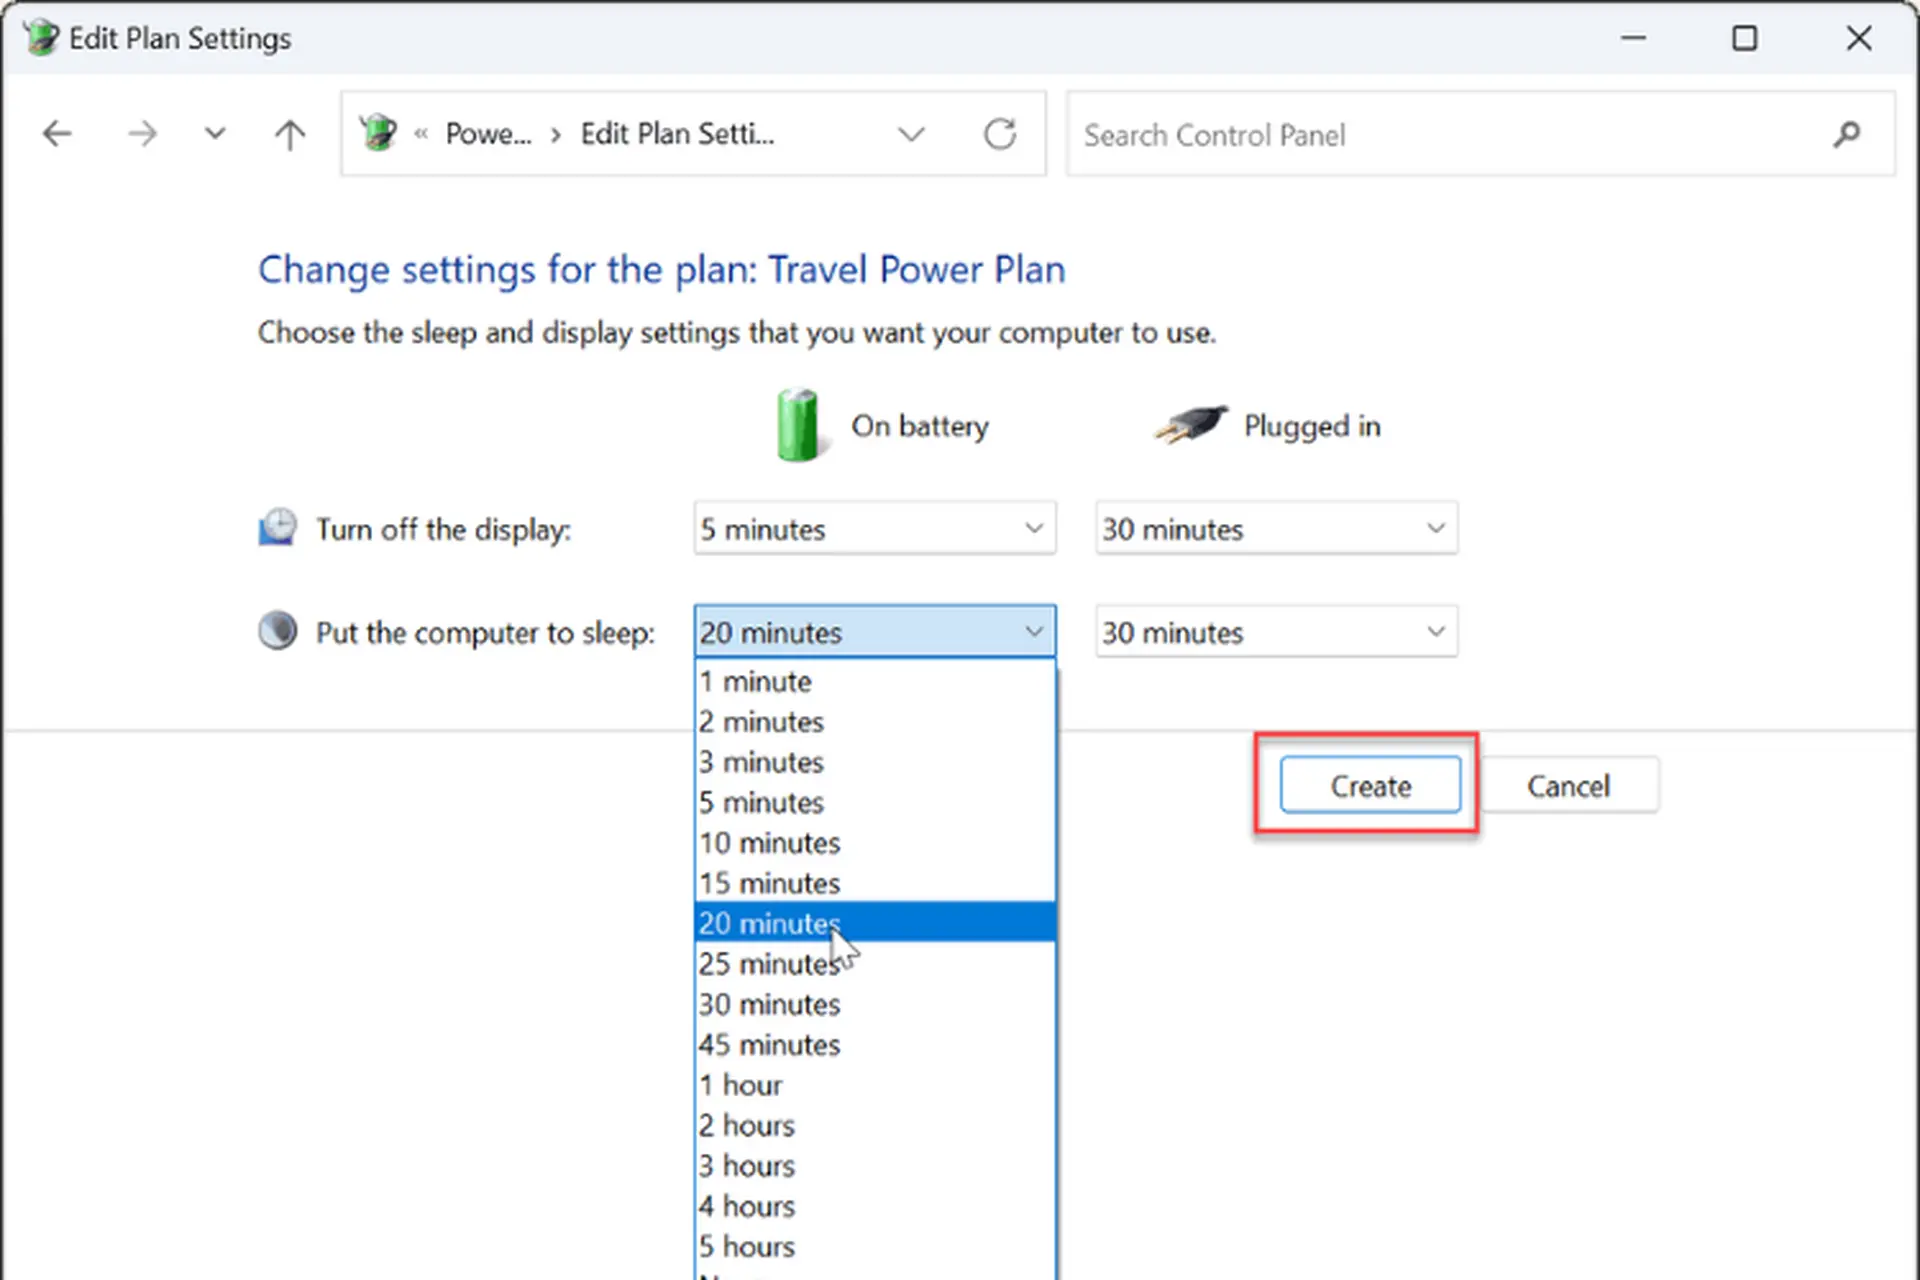Open the 'Powe...' breadcrumb
Image resolution: width=1920 pixels, height=1280 pixels.
[488, 134]
